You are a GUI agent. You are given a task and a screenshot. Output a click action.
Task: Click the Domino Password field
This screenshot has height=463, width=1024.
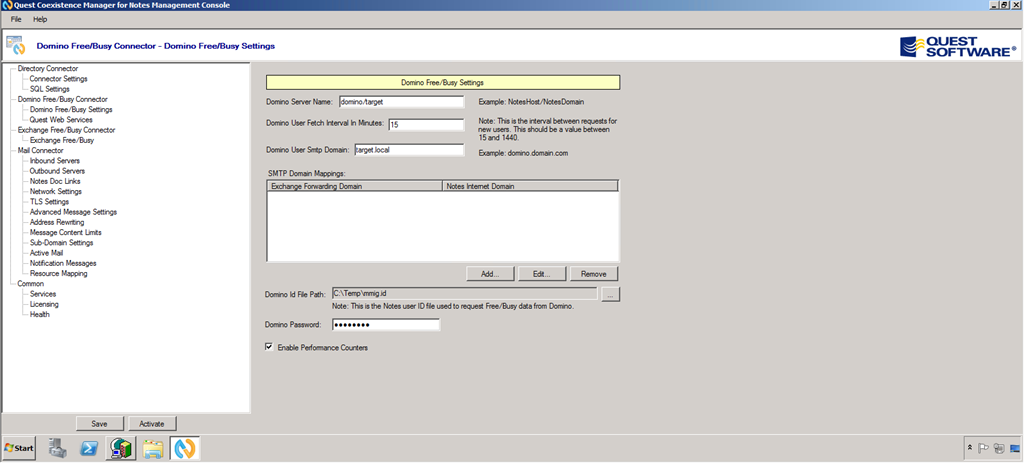click(x=385, y=325)
